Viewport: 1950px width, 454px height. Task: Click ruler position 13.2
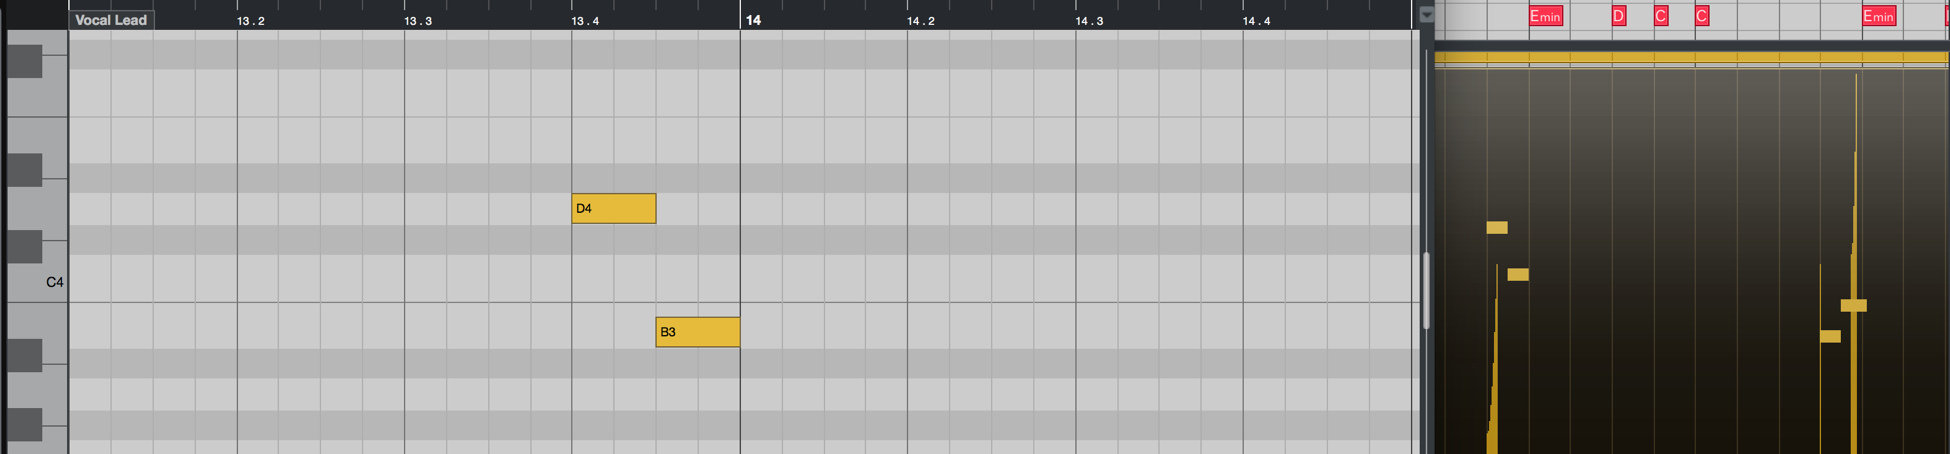pyautogui.click(x=251, y=21)
